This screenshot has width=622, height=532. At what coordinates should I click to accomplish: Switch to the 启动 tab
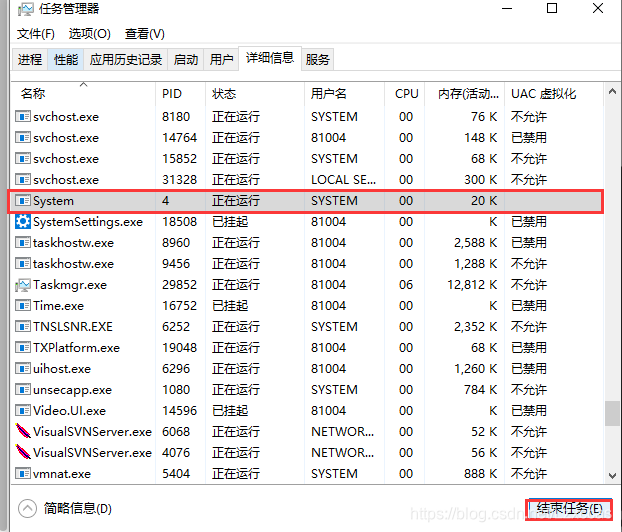click(186, 60)
